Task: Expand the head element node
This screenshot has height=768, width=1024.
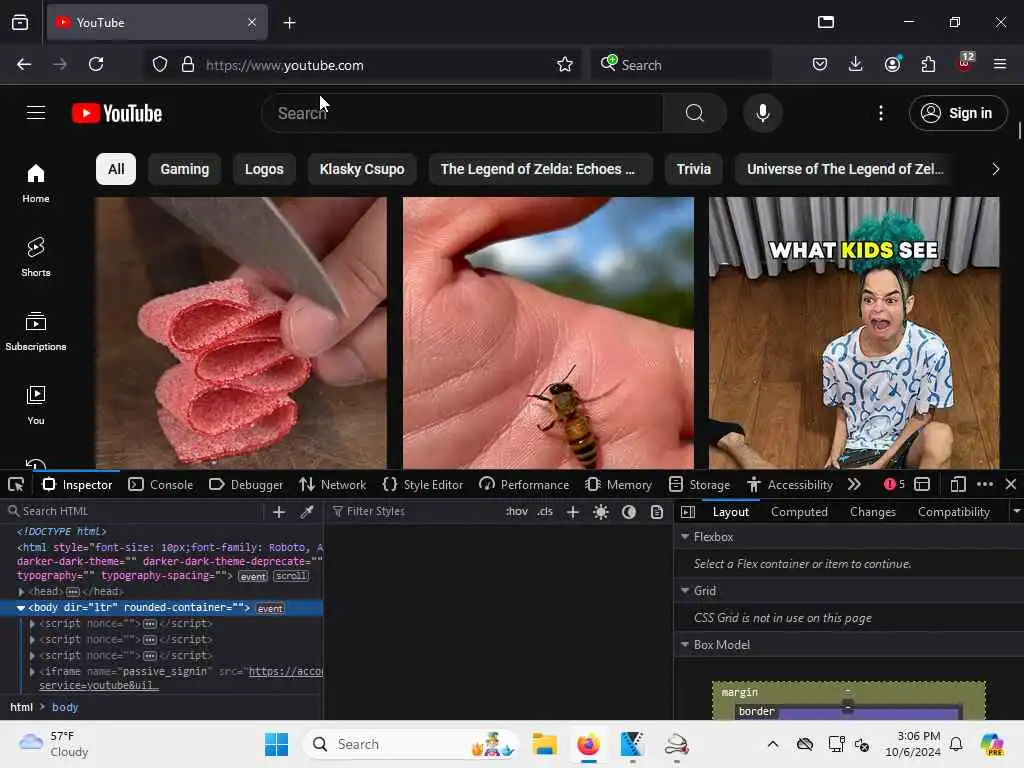Action: [21, 592]
